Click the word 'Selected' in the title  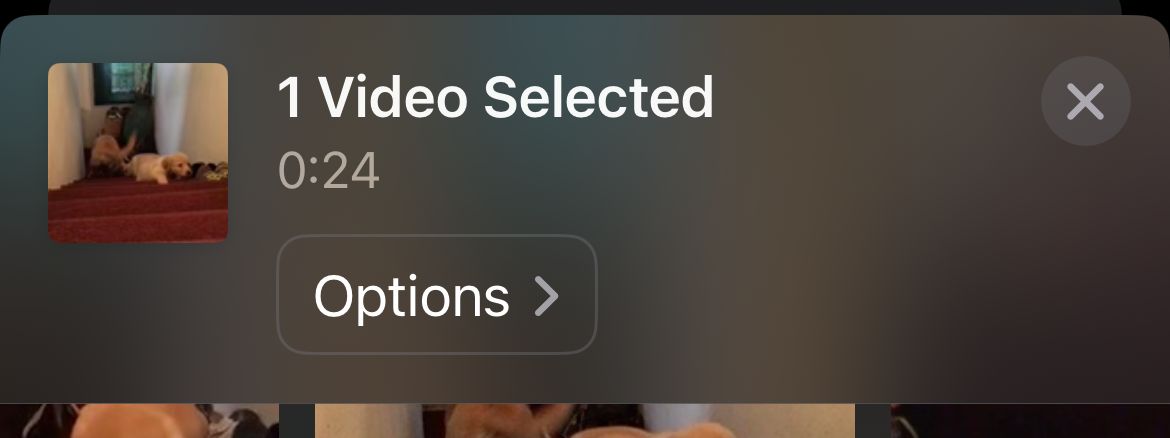pyautogui.click(x=598, y=98)
